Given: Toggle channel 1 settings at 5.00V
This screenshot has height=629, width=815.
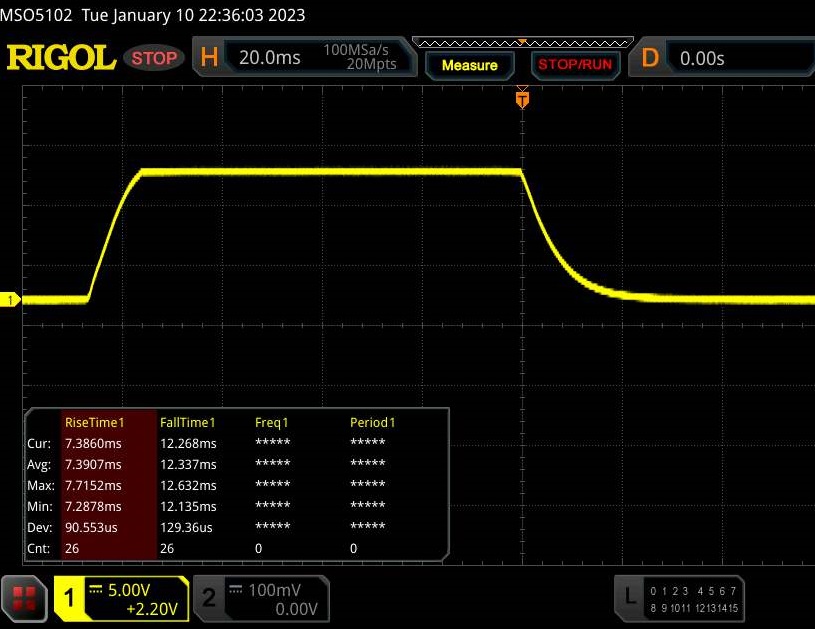Looking at the screenshot, I should click(x=121, y=598).
